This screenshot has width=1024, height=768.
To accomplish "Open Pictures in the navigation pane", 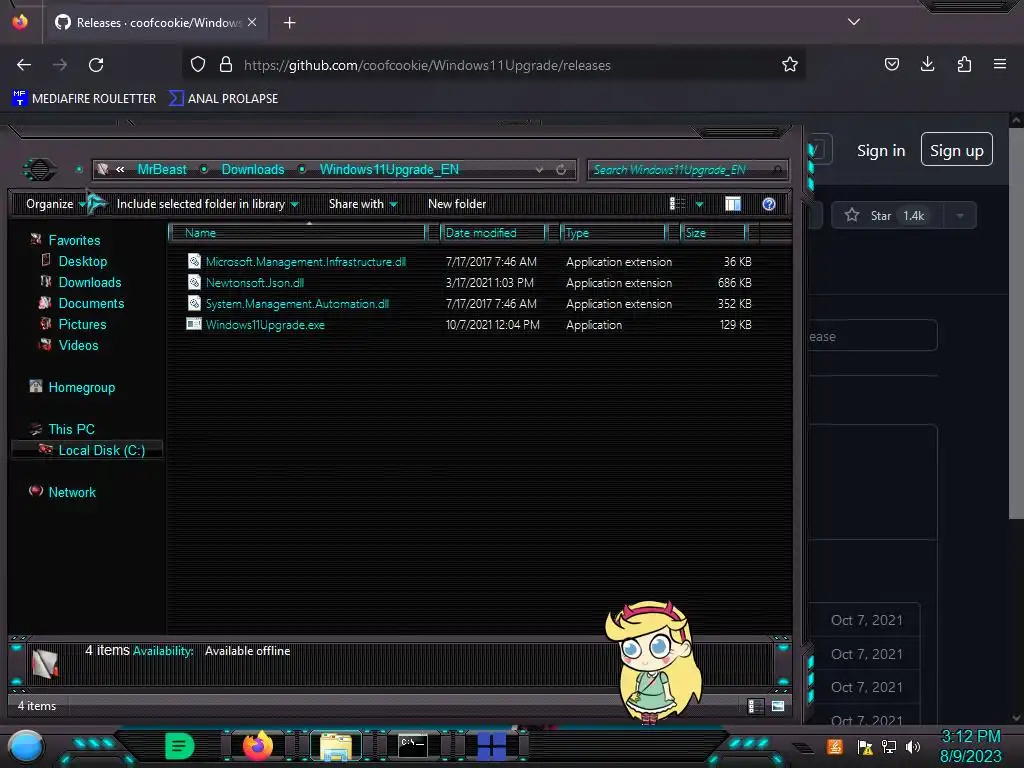I will pyautogui.click(x=82, y=324).
